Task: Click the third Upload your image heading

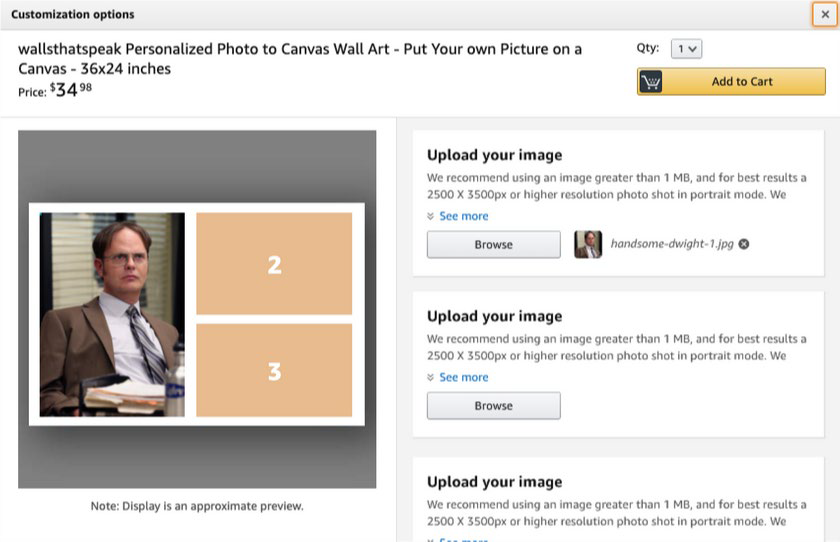Action: pyautogui.click(x=494, y=481)
